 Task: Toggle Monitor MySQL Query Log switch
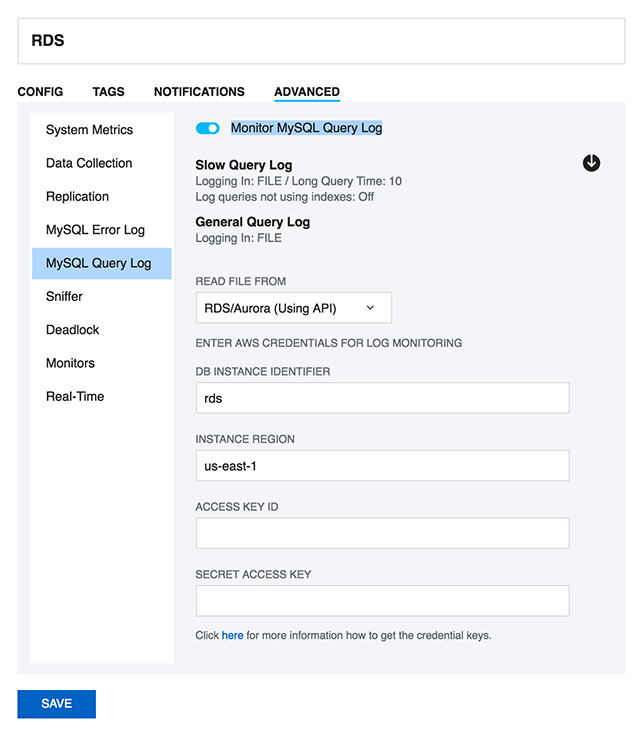point(207,128)
